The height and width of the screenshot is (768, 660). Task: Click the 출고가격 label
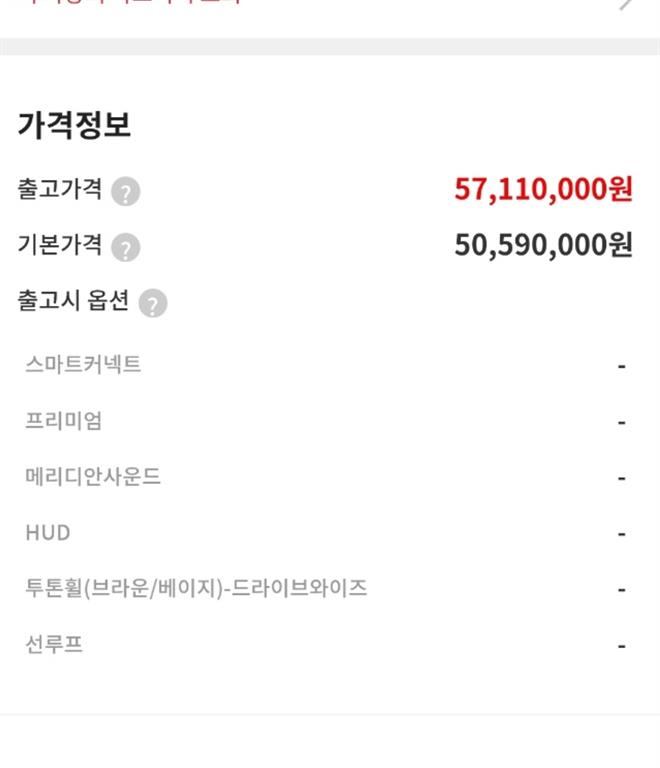click(x=59, y=189)
